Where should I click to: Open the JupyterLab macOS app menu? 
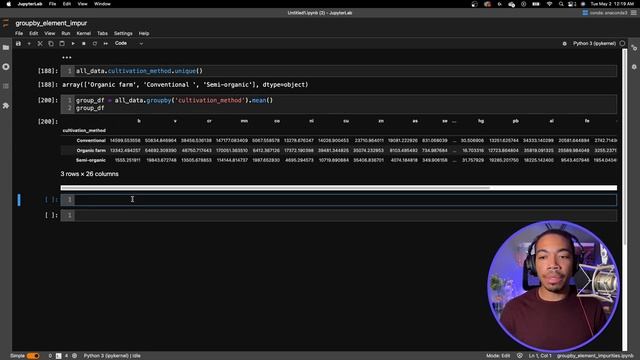tap(30, 4)
